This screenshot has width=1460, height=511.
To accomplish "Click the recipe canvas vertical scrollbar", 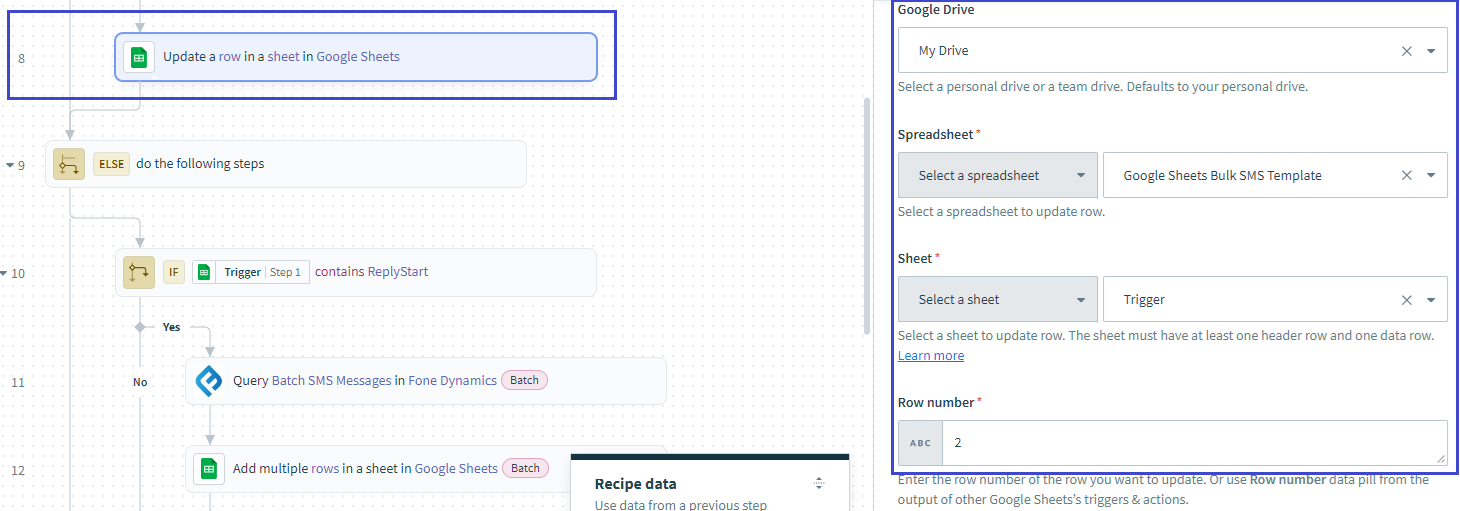I will coord(867,215).
